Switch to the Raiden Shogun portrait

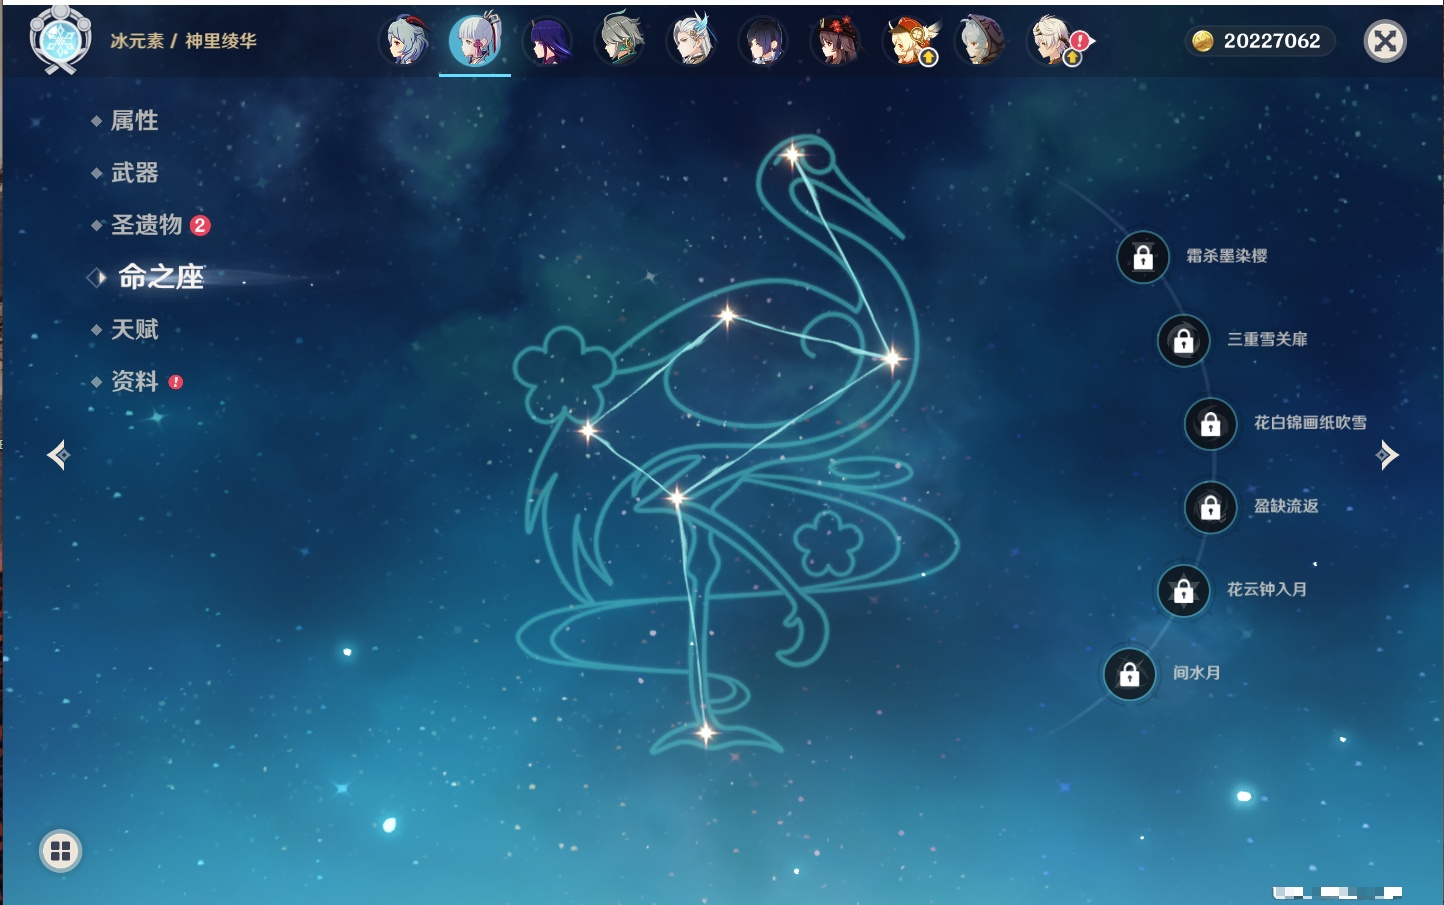tap(548, 42)
